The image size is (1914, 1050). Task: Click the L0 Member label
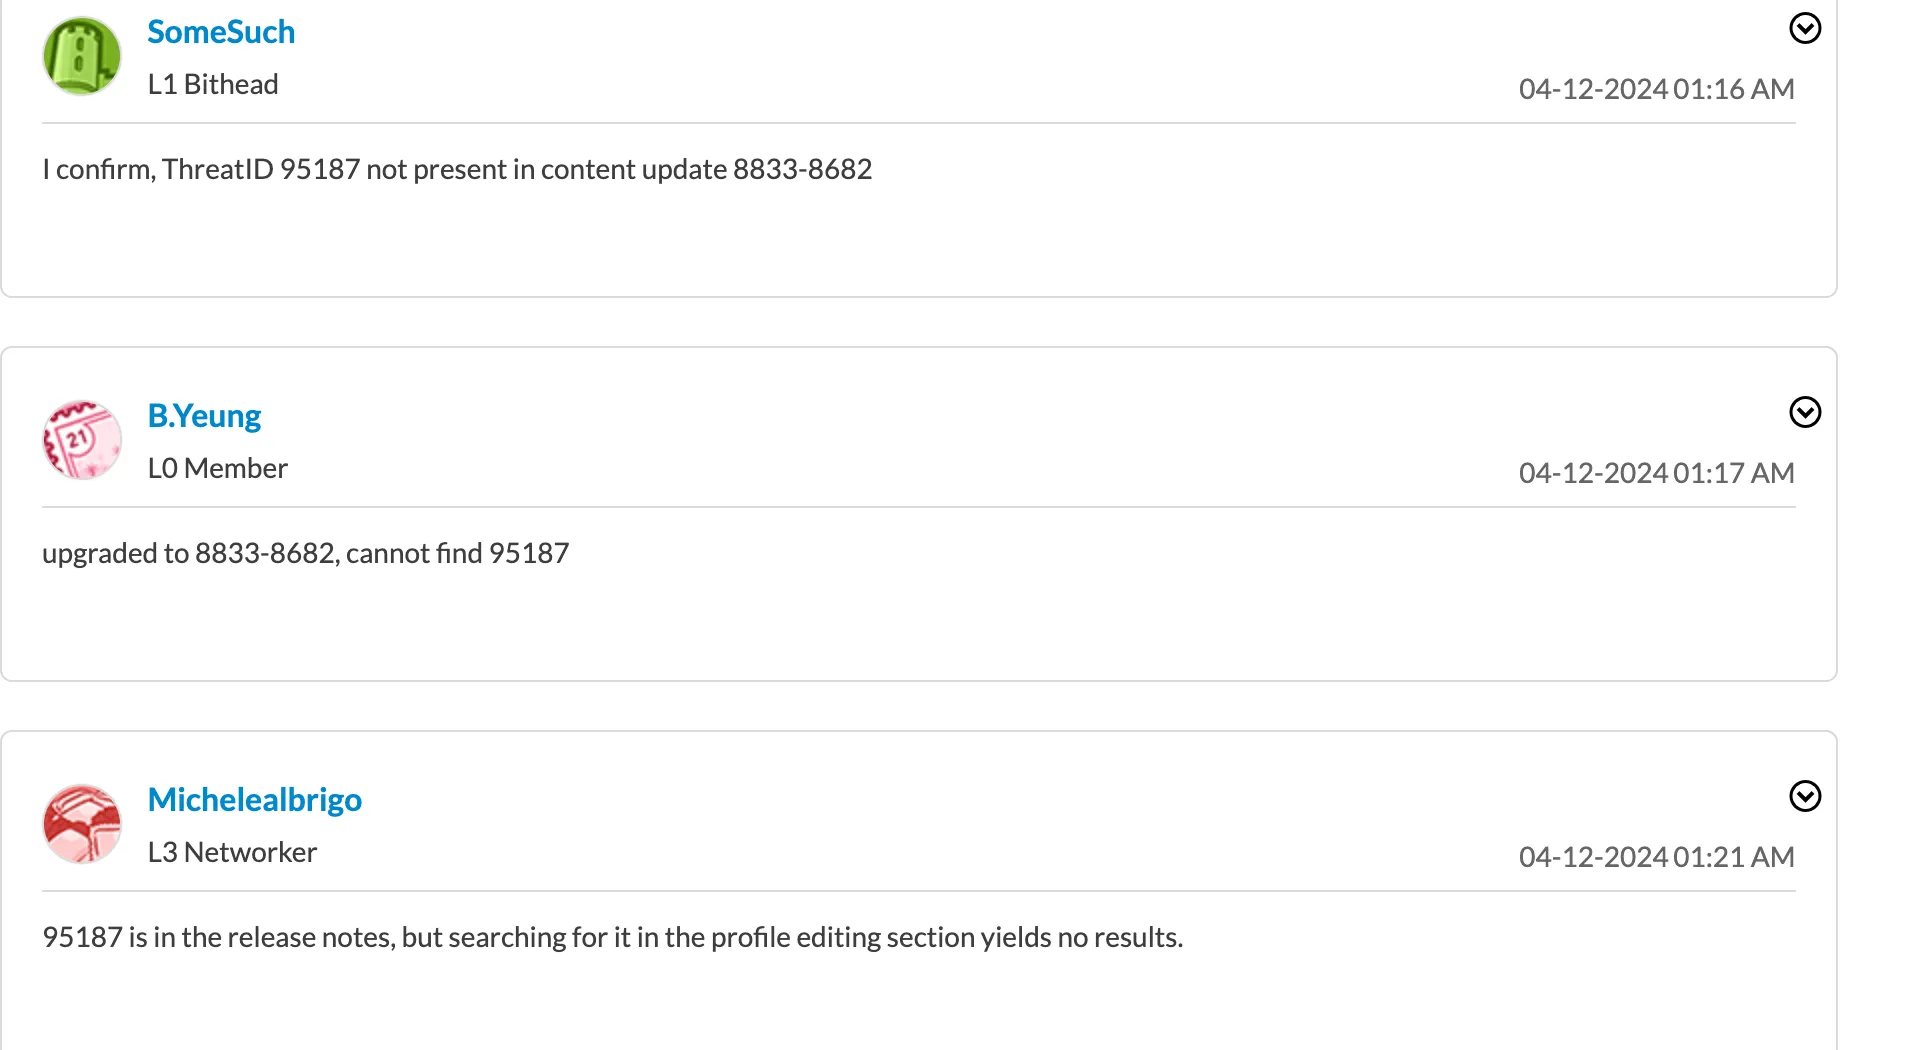click(x=217, y=467)
